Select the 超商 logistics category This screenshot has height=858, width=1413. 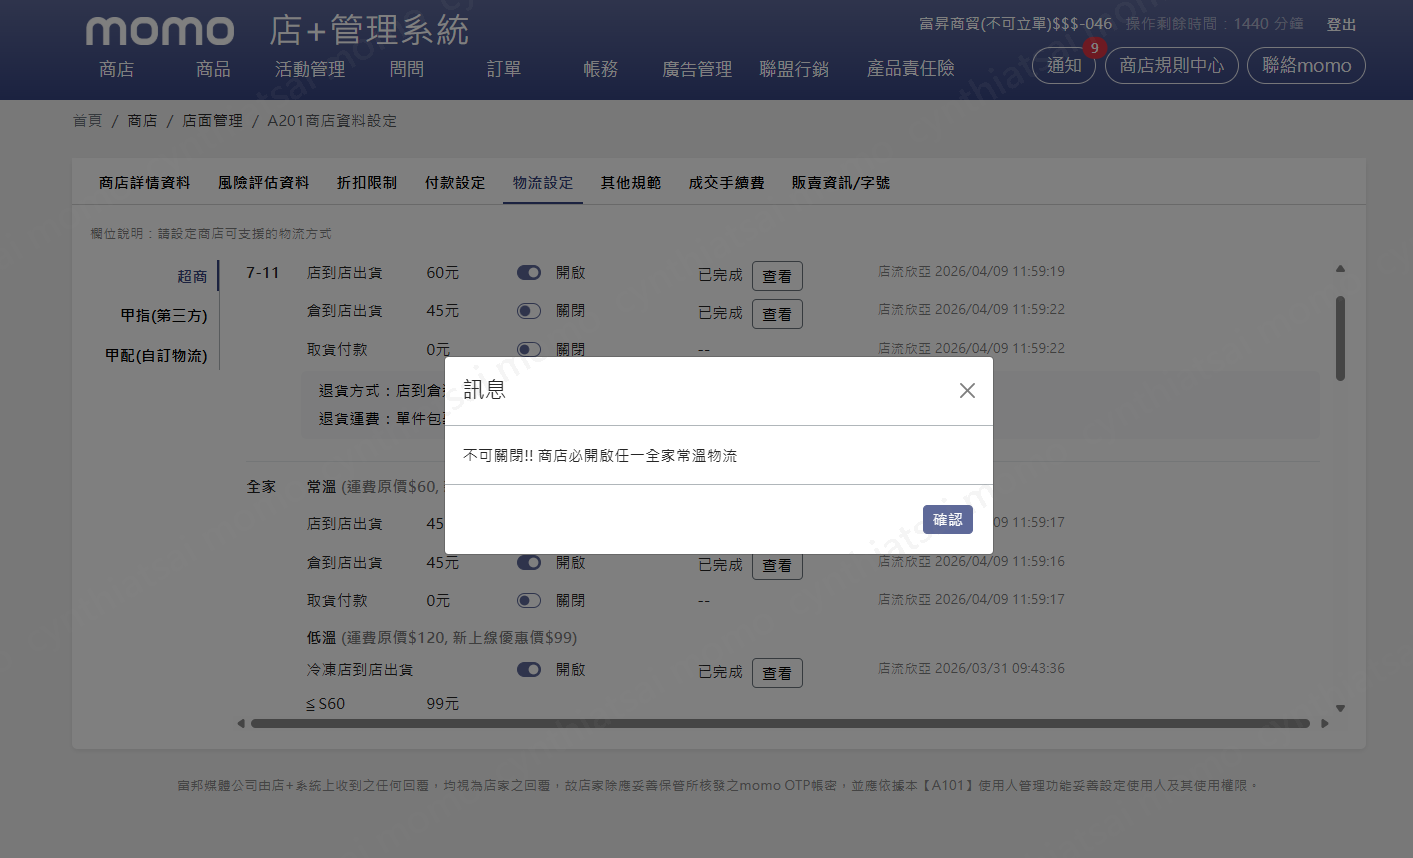(193, 277)
